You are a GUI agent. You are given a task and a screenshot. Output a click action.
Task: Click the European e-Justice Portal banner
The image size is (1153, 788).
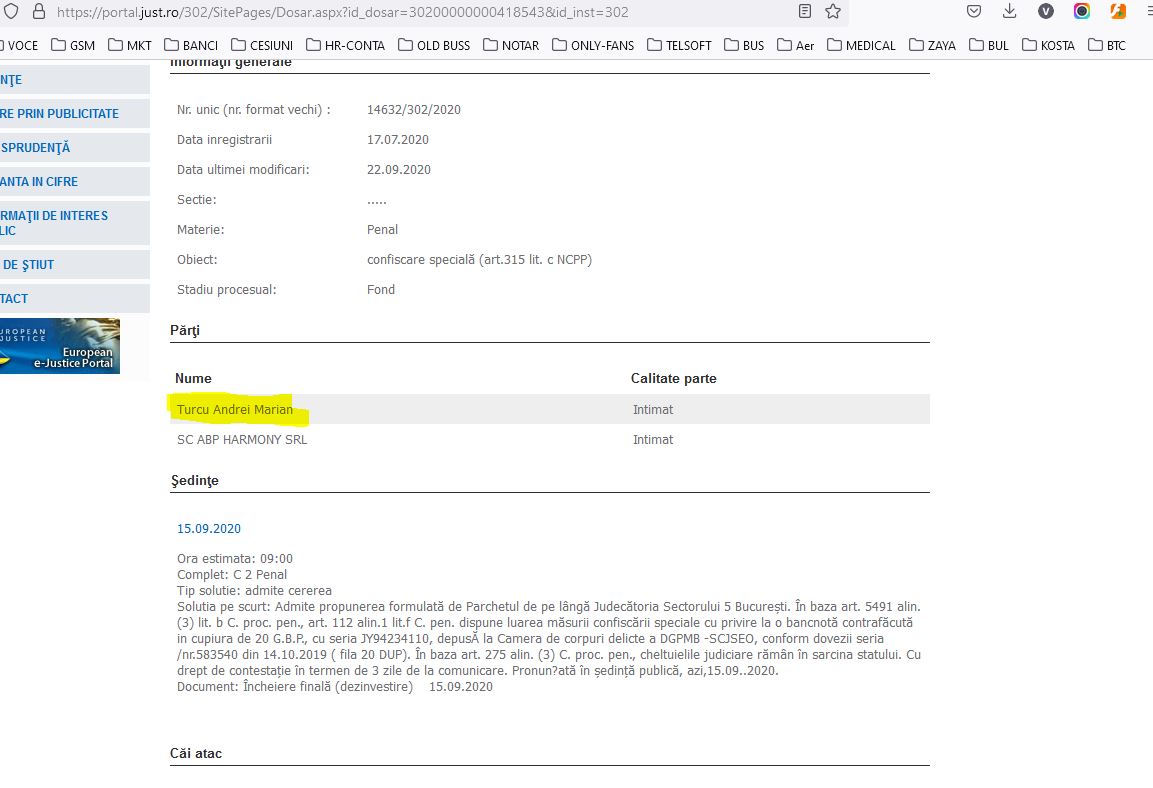click(x=60, y=346)
